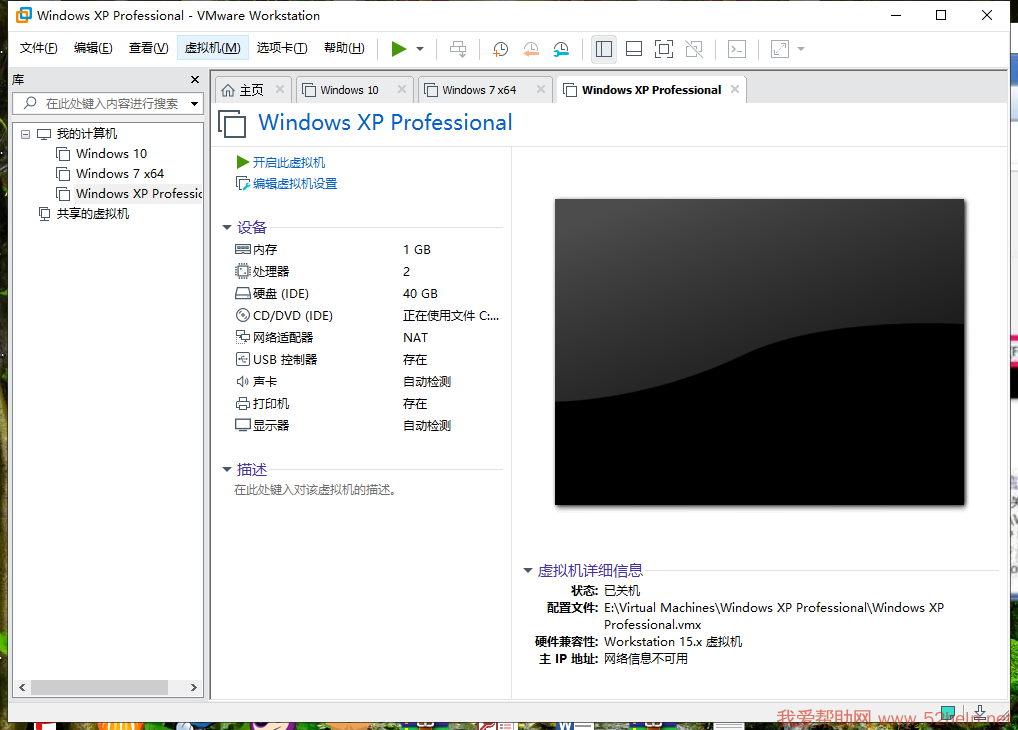Screen dimensions: 1018x730
Task: Click the 编辑虚拟机设置 link
Action: pos(295,184)
